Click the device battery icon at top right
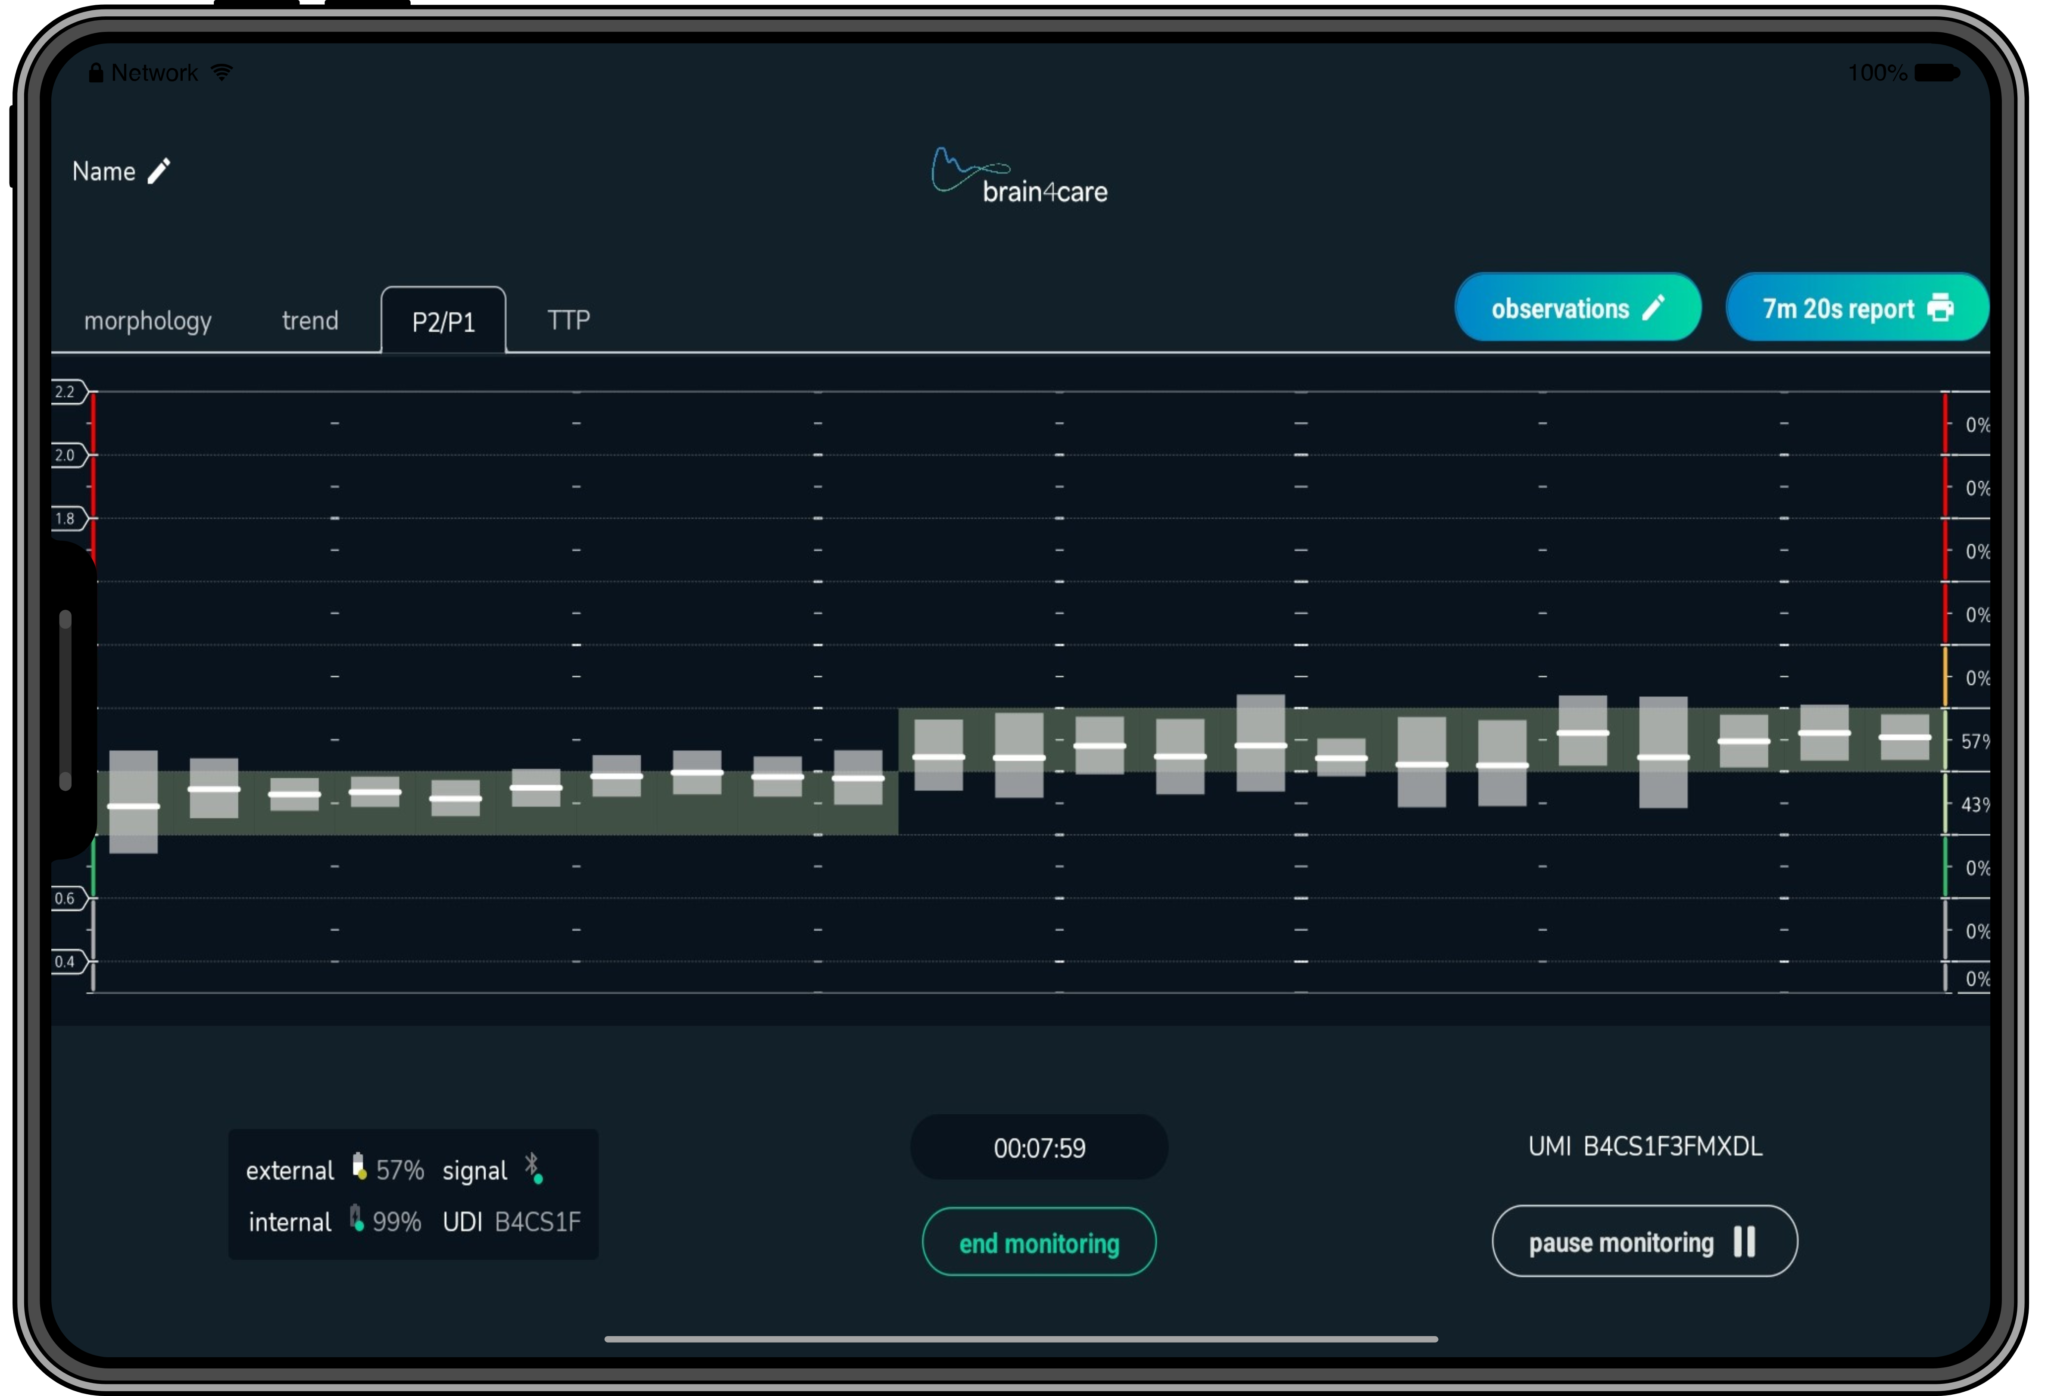The width and height of the screenshot is (2048, 1396). [x=1937, y=73]
